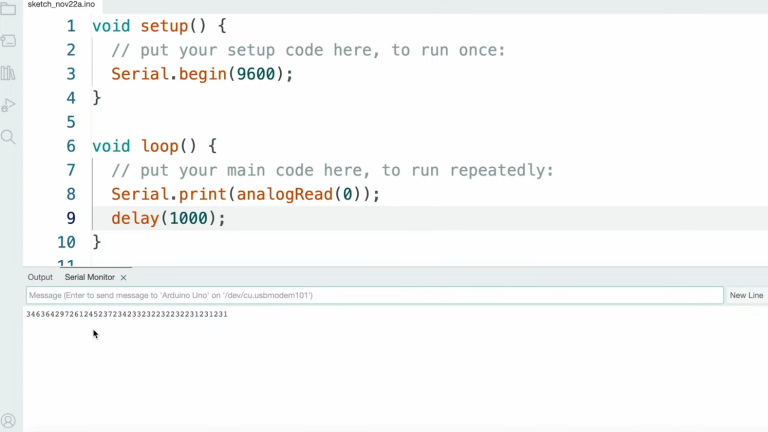Image resolution: width=768 pixels, height=432 pixels.
Task: Place cursor in 'void loop() {' line
Action: click(x=154, y=146)
